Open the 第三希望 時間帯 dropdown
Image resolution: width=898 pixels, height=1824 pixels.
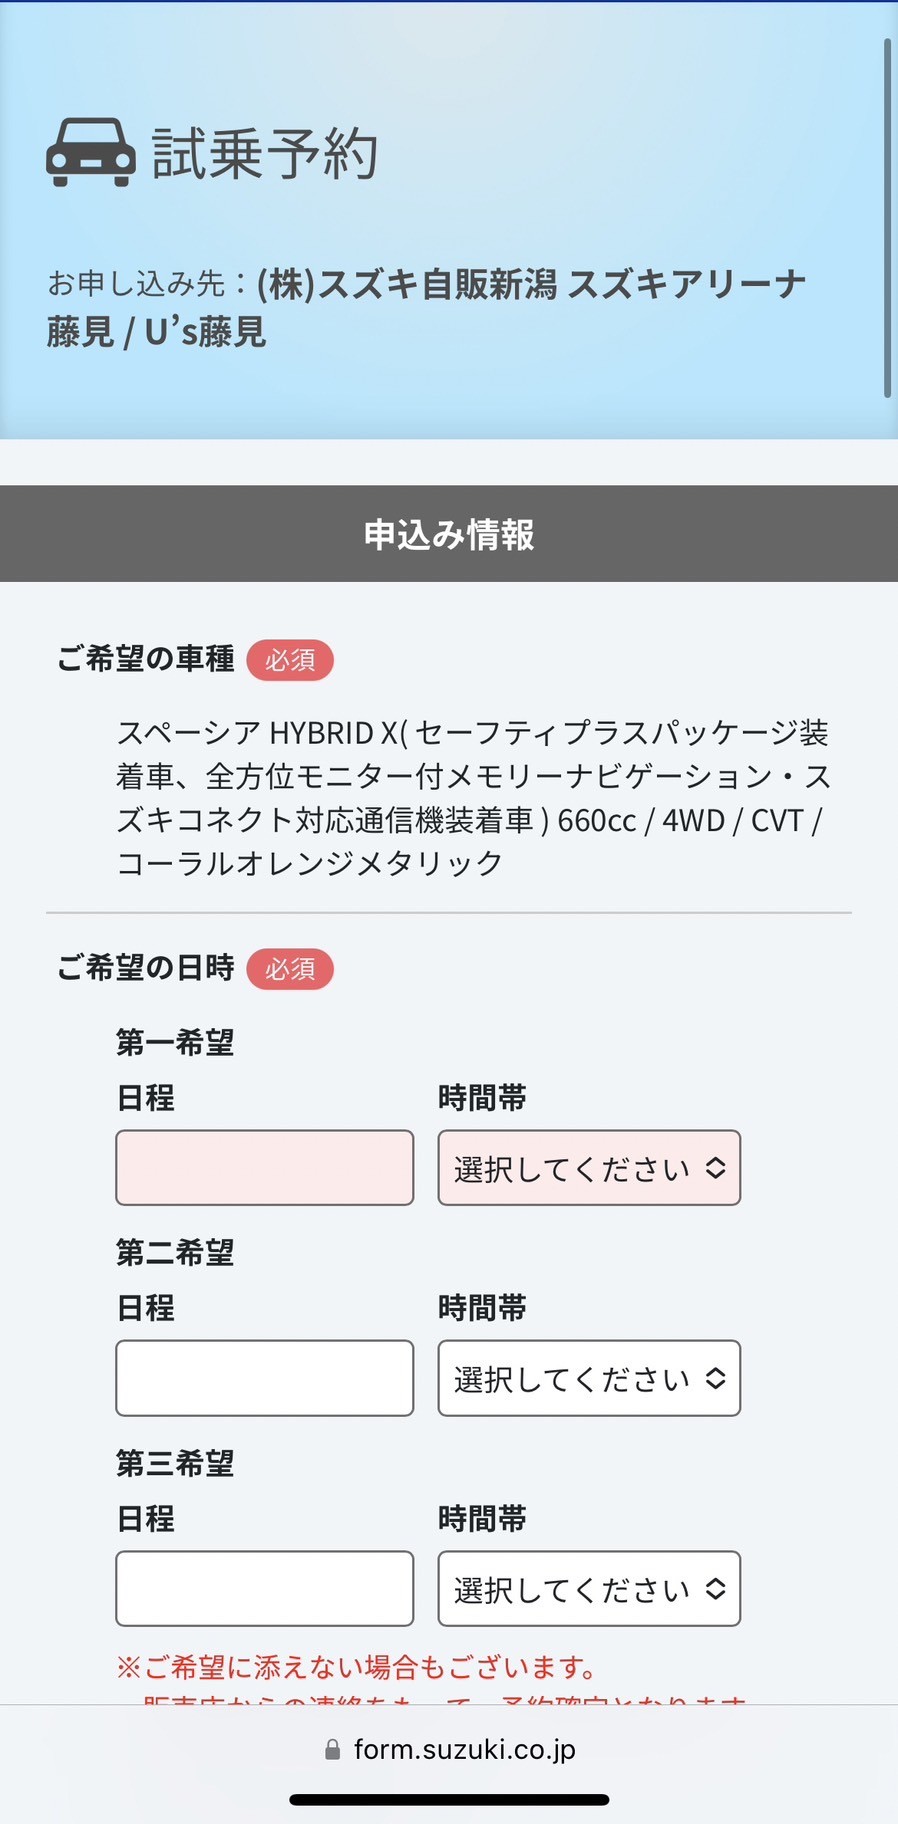[x=589, y=1589]
